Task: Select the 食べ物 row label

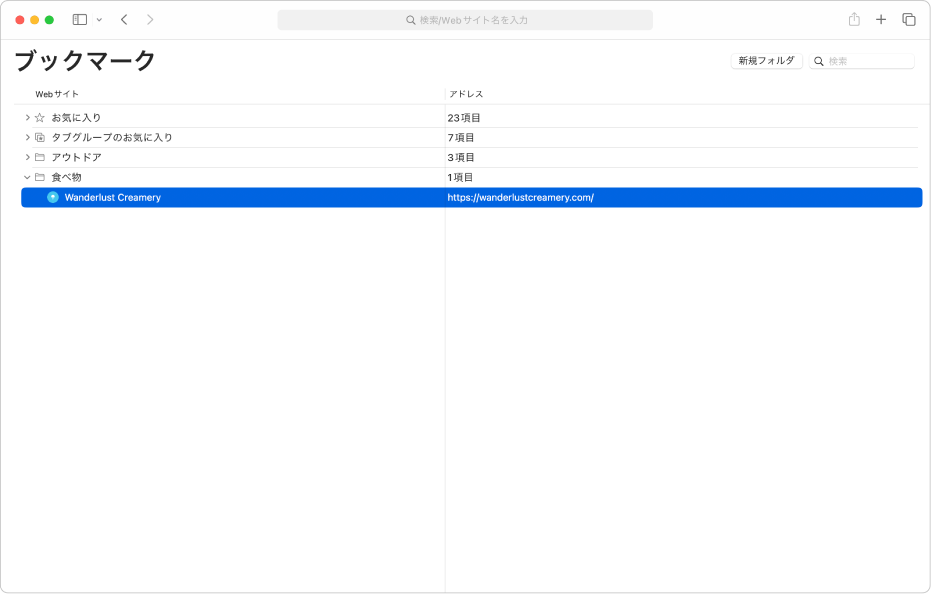Action: click(66, 177)
